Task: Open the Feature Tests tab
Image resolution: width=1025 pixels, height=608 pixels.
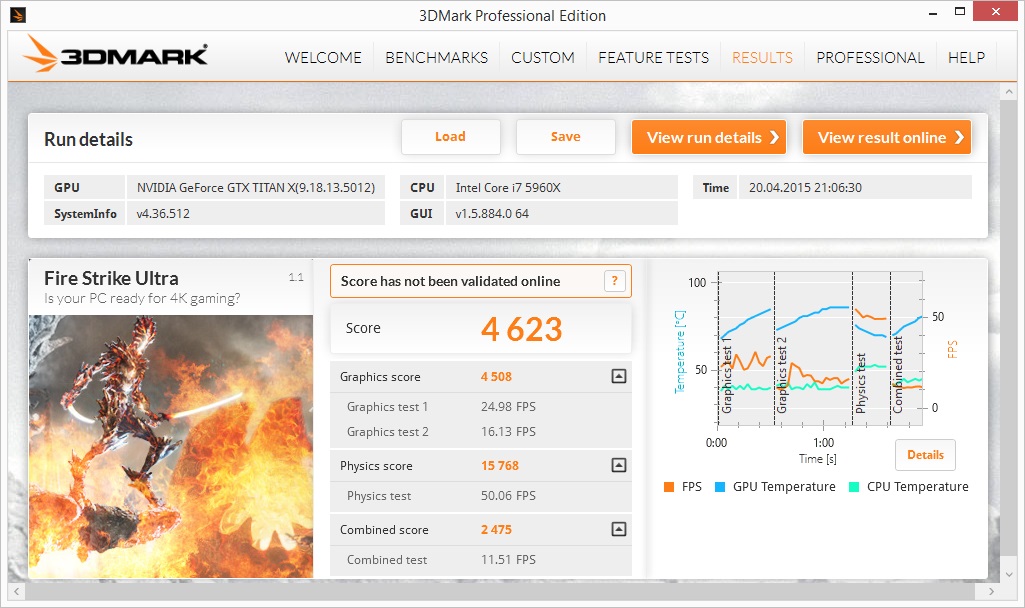Action: coord(653,58)
